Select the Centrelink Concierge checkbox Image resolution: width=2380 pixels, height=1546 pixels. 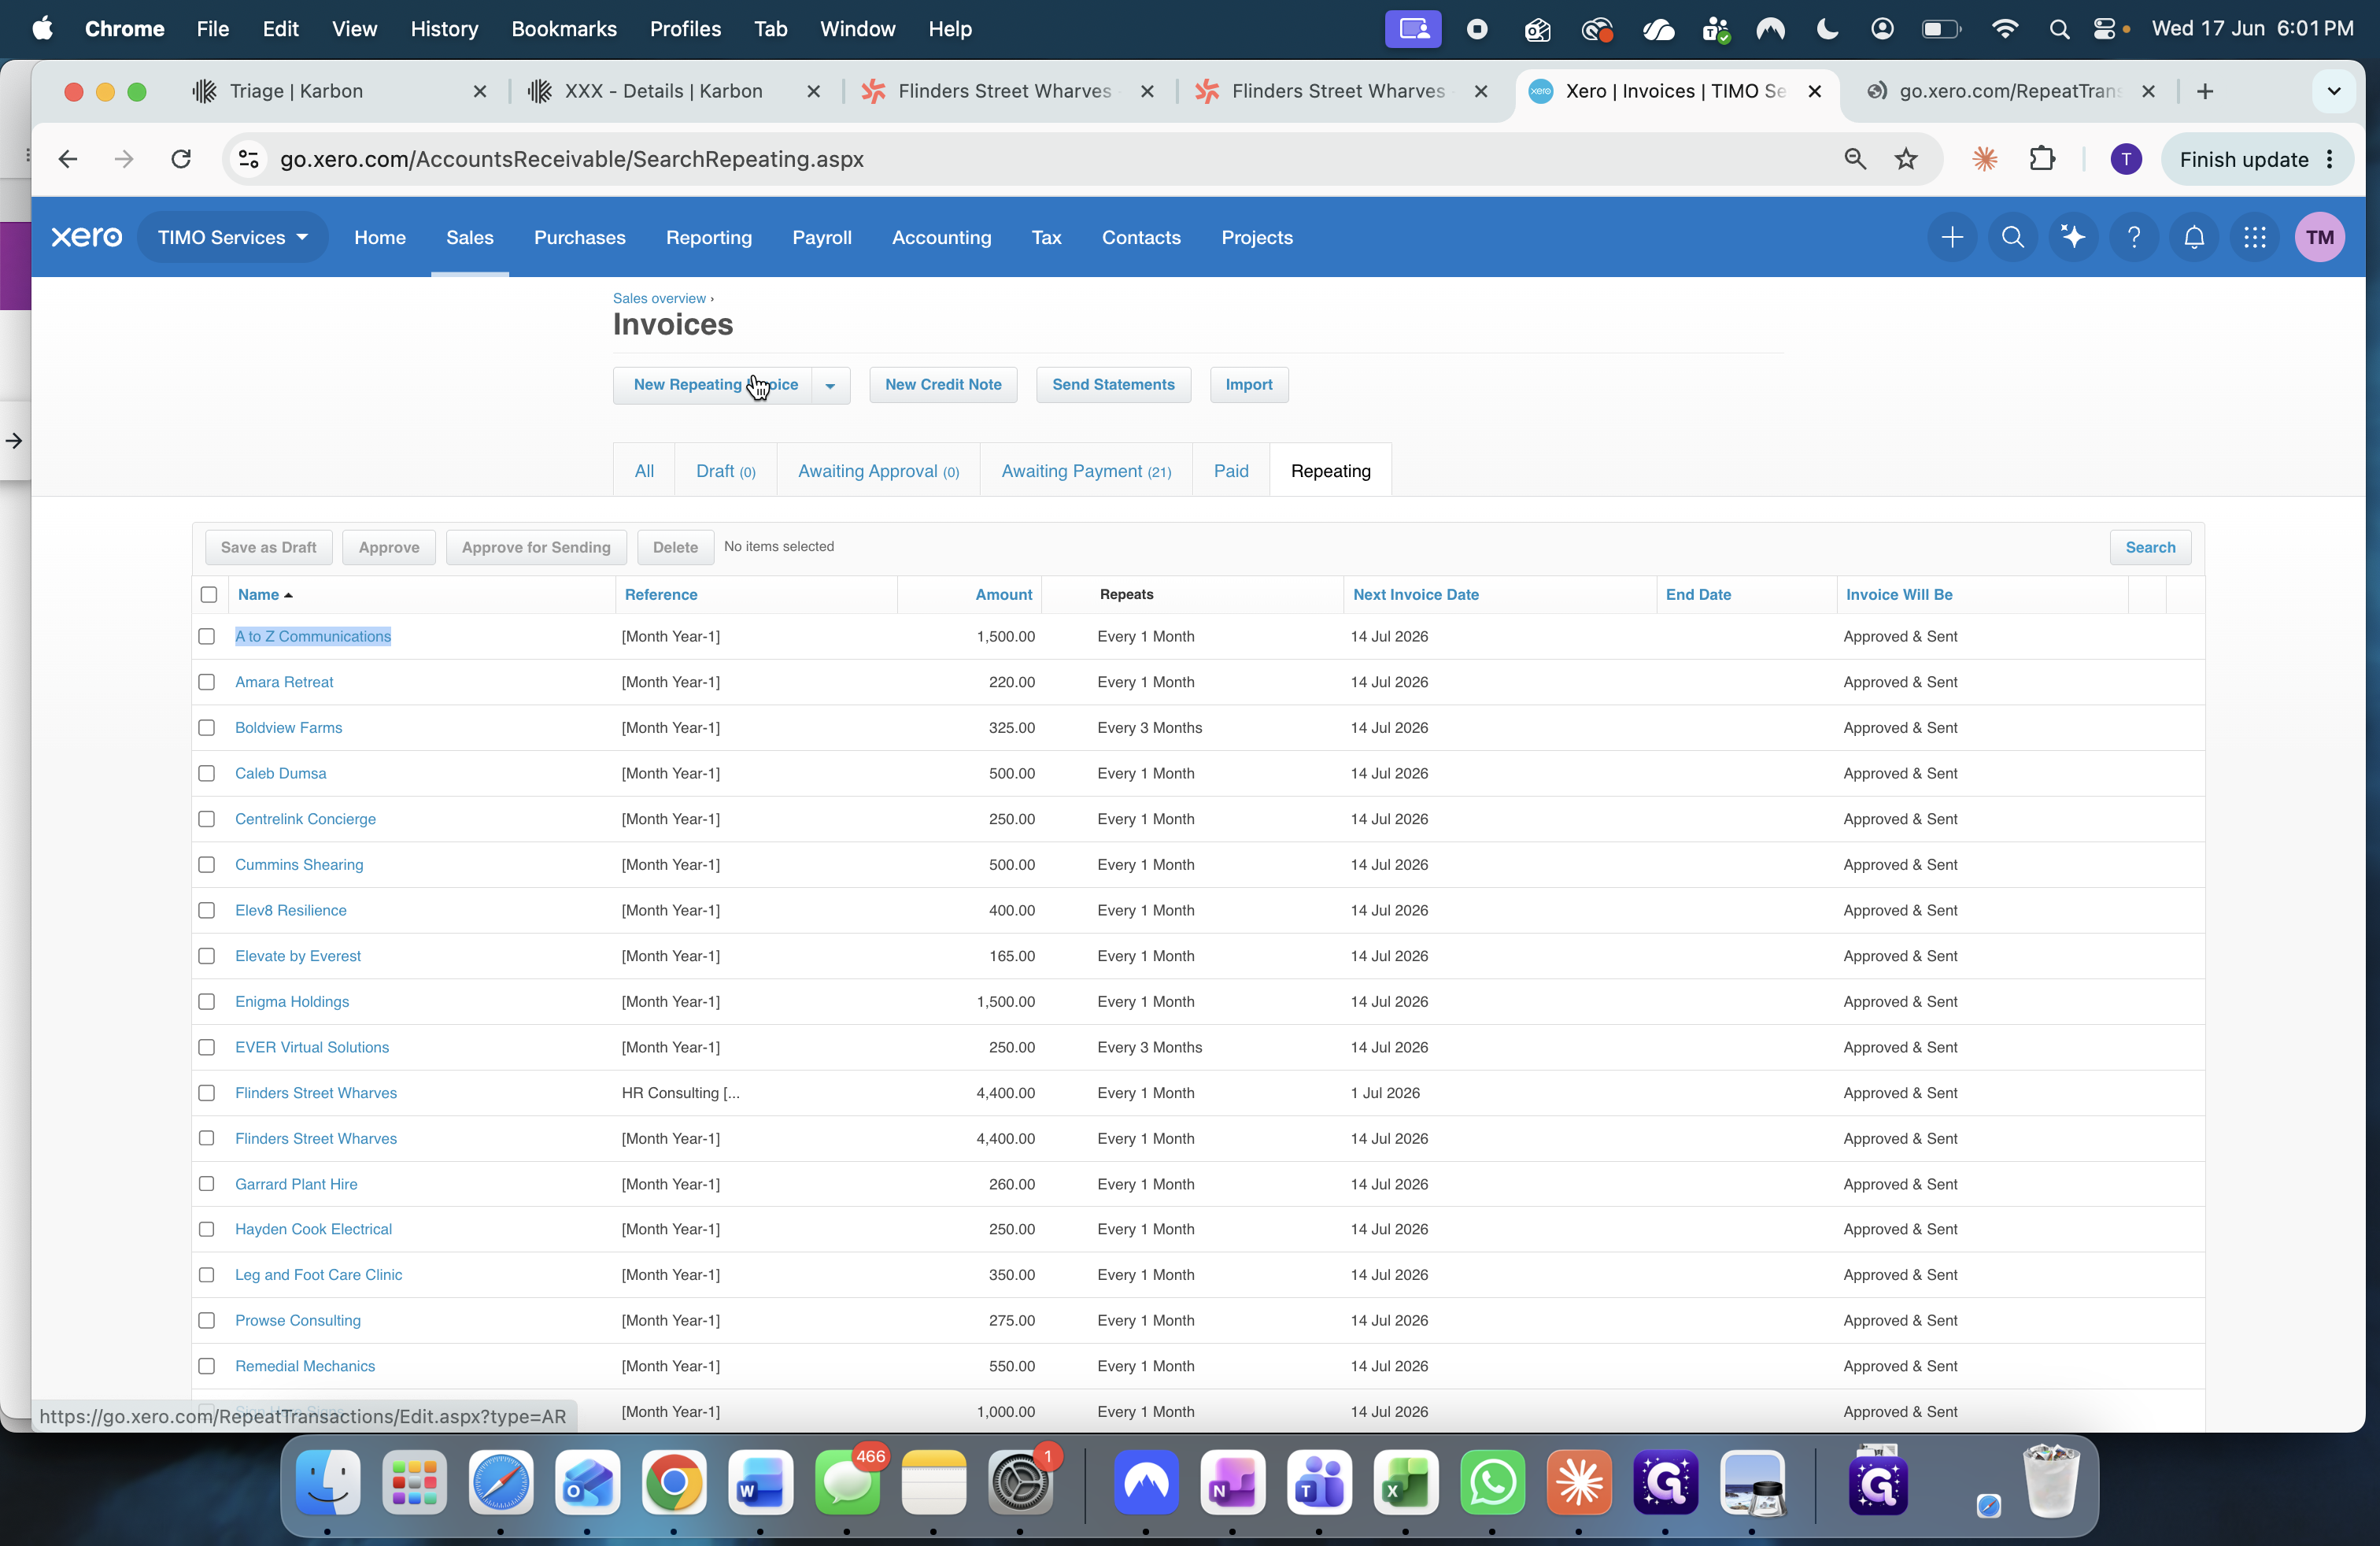click(x=206, y=819)
